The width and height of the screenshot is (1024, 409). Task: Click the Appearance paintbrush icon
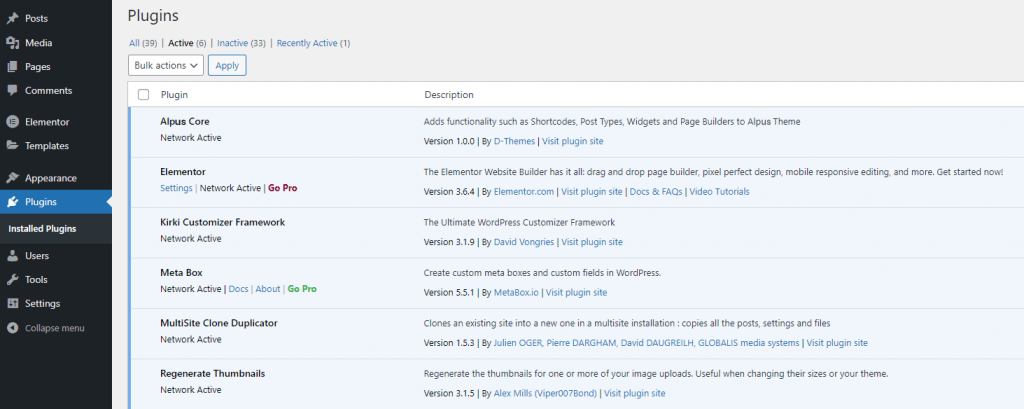[12, 178]
